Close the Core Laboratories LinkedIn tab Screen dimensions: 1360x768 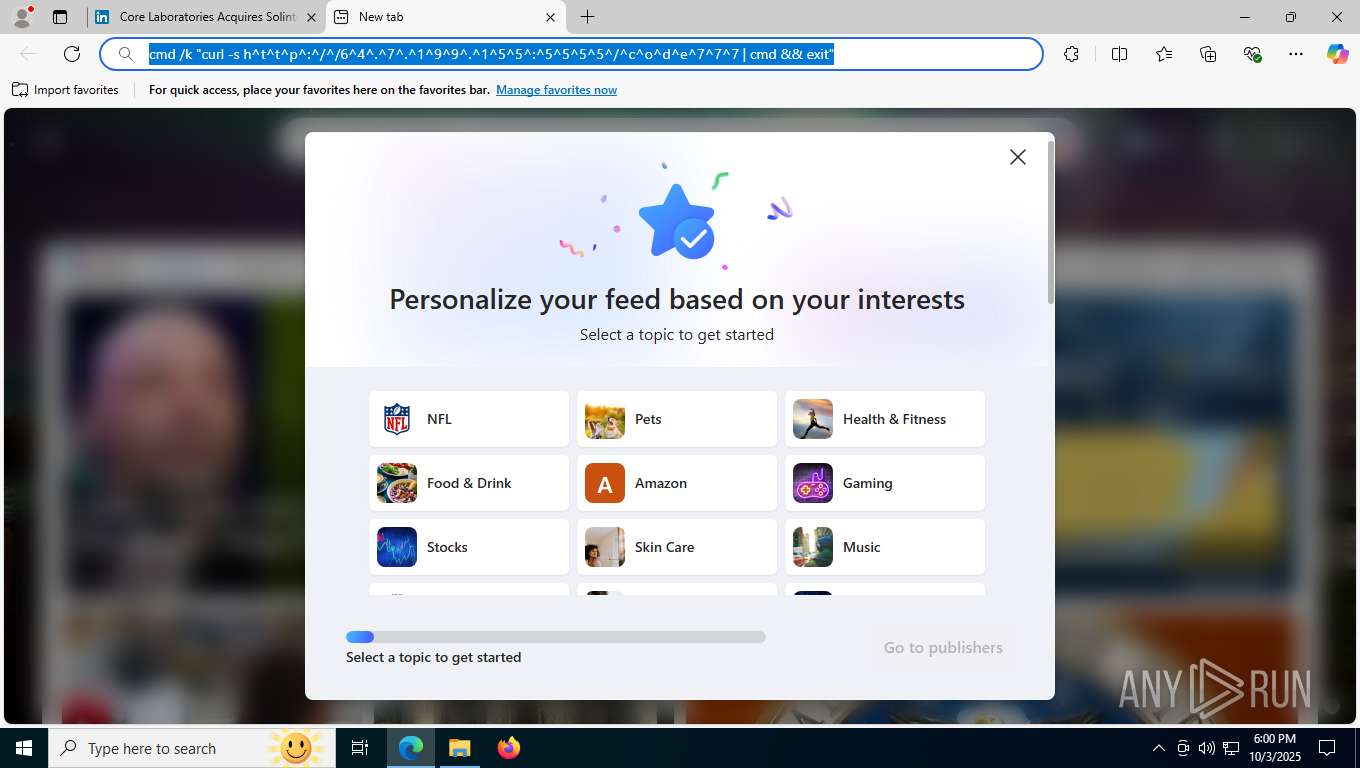tap(311, 17)
